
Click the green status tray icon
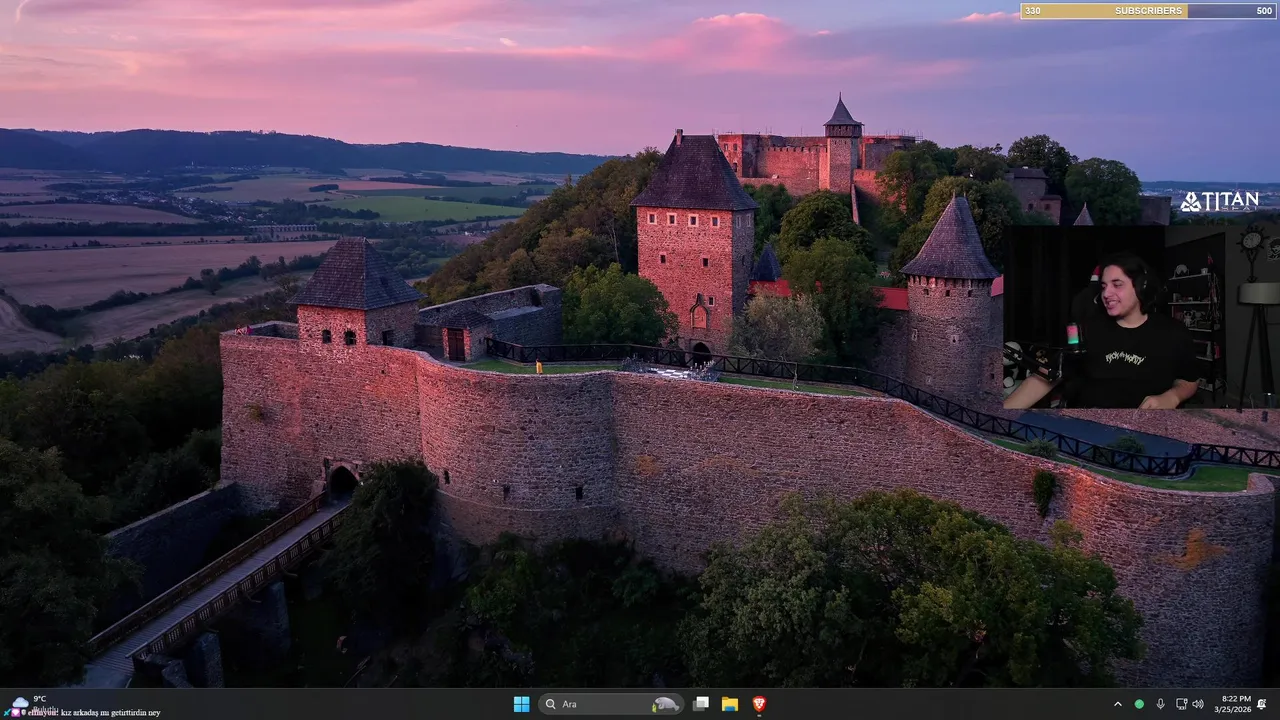pyautogui.click(x=1139, y=704)
